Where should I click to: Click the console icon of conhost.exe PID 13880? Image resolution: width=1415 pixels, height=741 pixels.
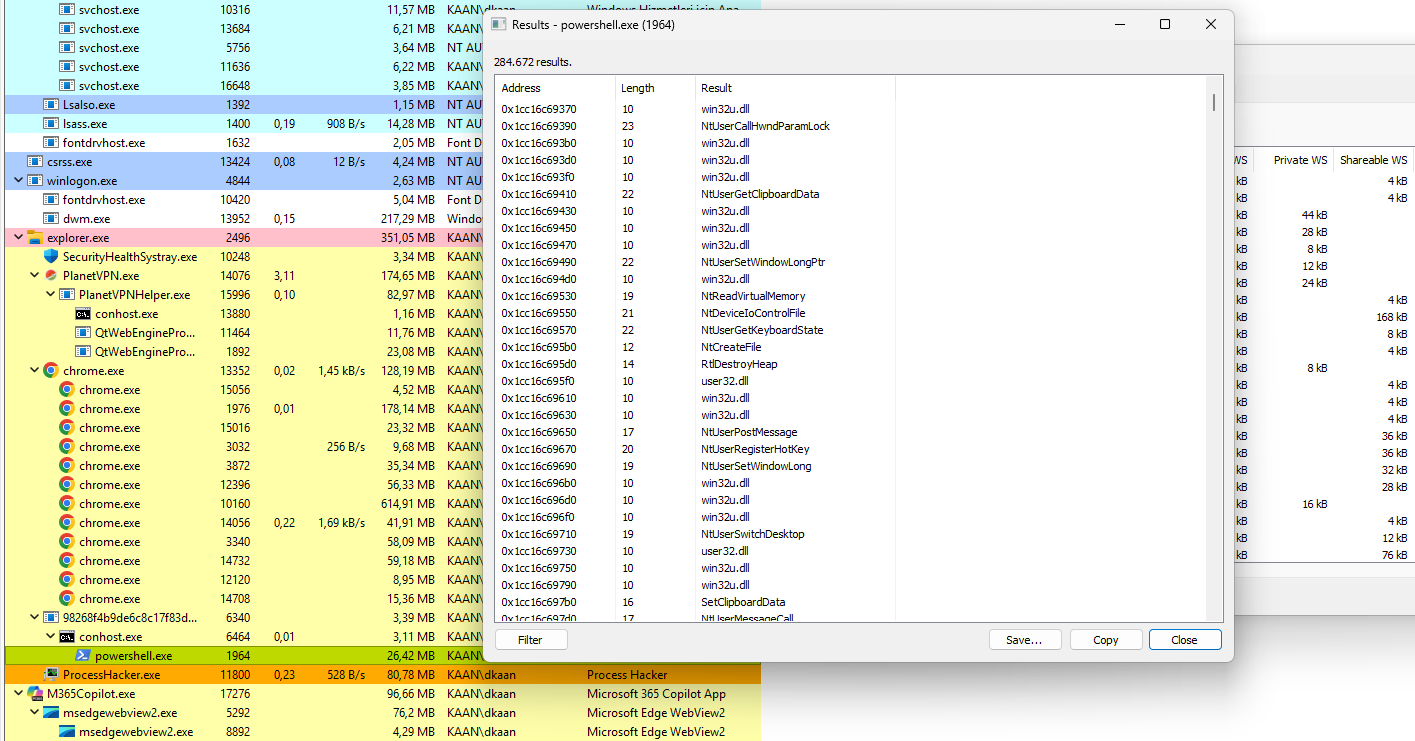coord(83,314)
